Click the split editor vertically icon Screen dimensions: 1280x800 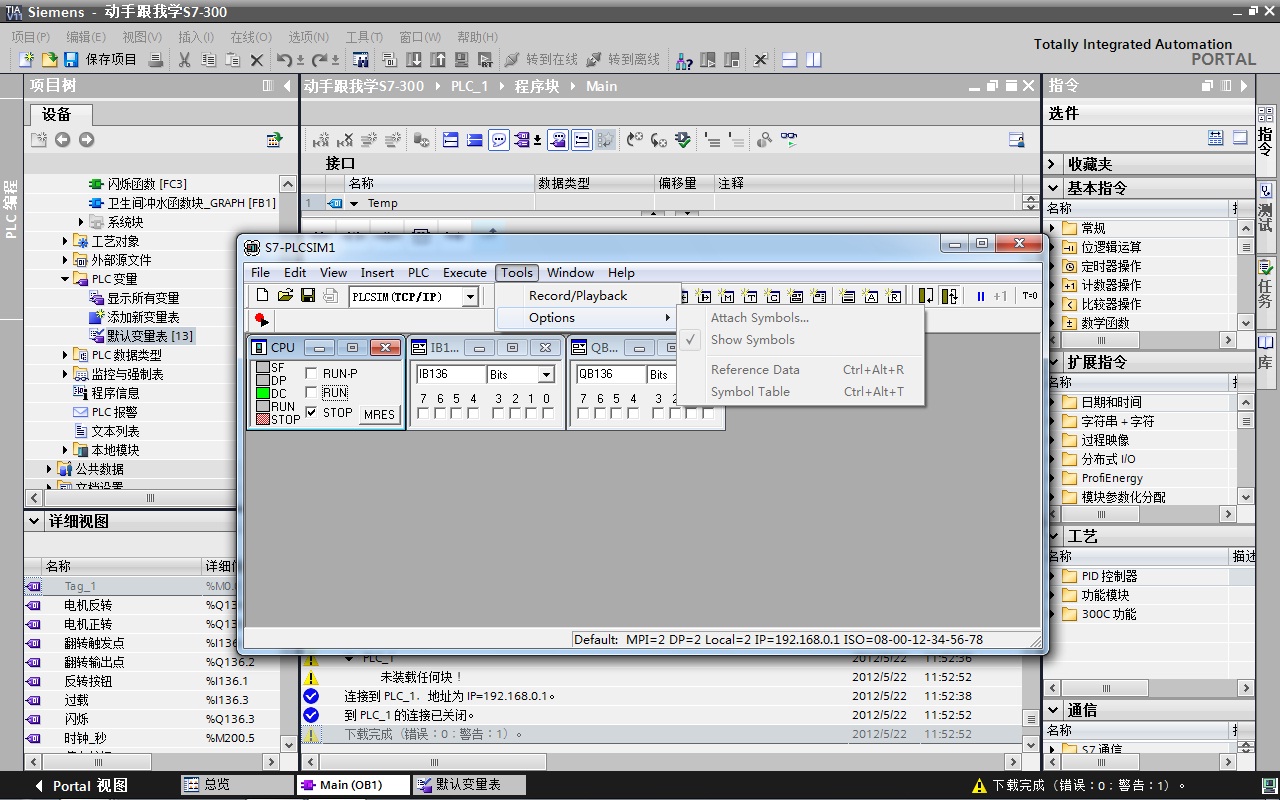coord(814,60)
